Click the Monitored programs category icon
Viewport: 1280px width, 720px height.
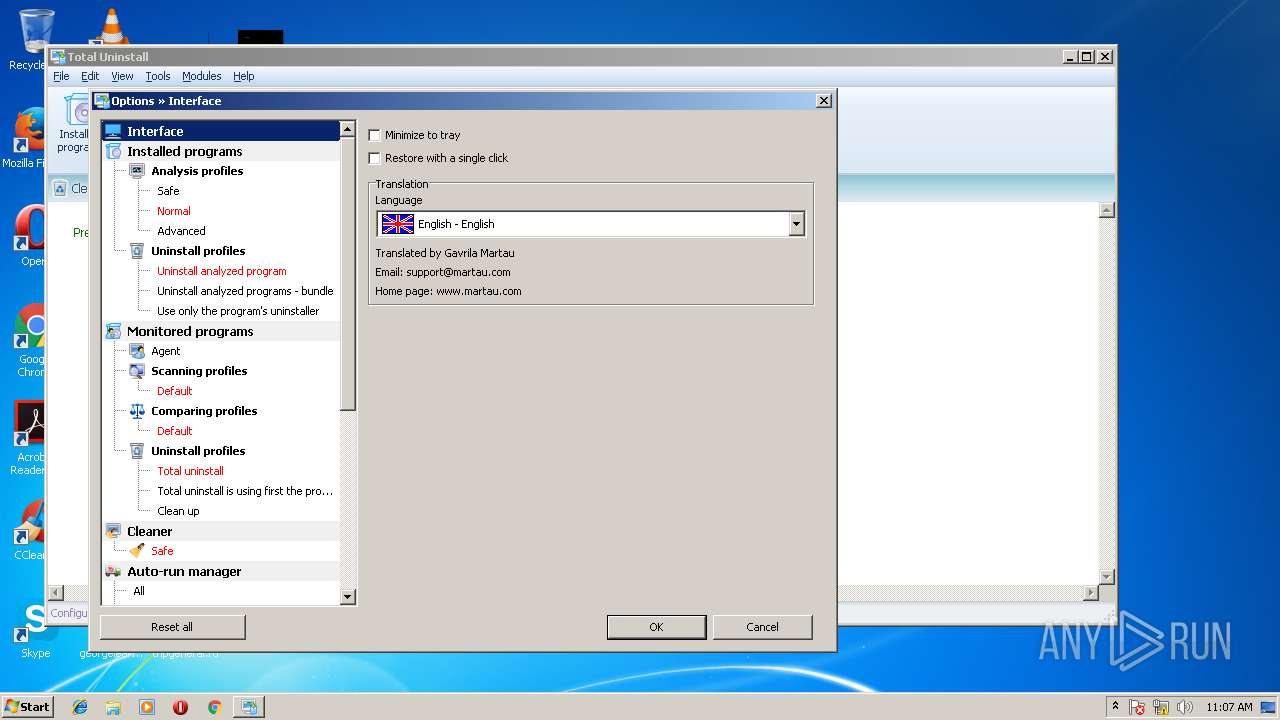coord(113,331)
